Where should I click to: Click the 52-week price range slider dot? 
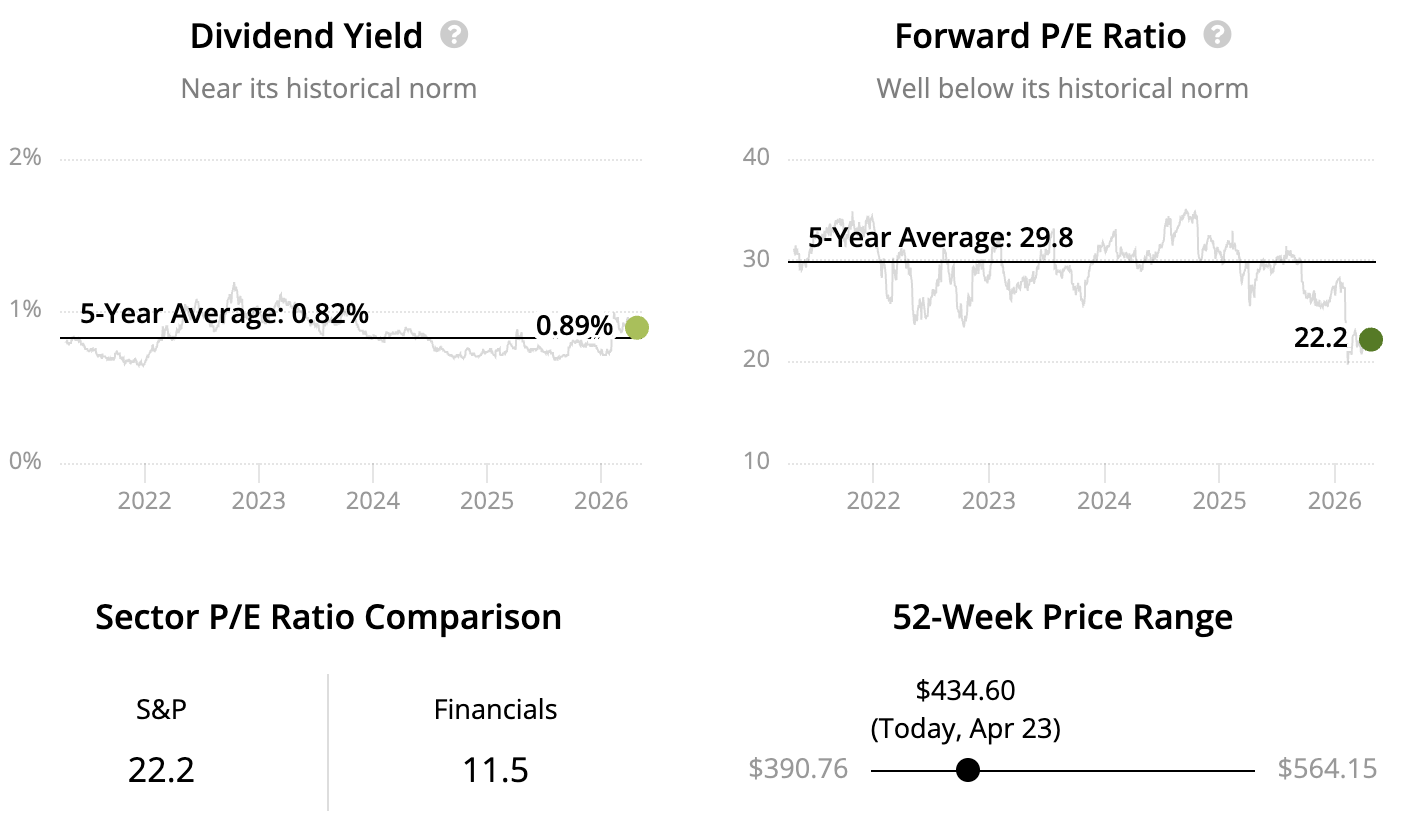967,770
